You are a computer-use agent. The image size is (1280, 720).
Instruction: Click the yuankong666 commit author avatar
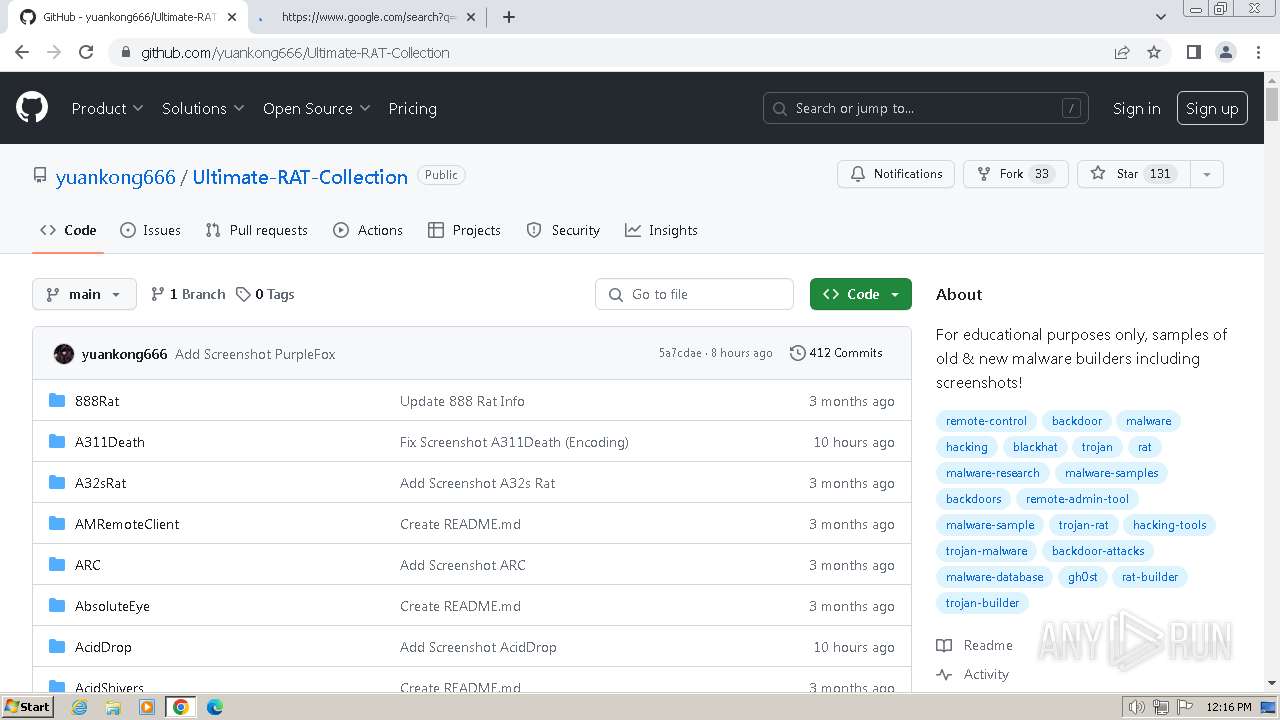pos(64,354)
